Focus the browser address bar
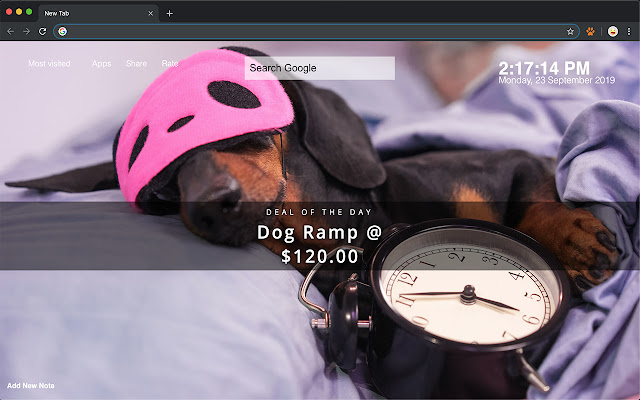 click(x=316, y=31)
